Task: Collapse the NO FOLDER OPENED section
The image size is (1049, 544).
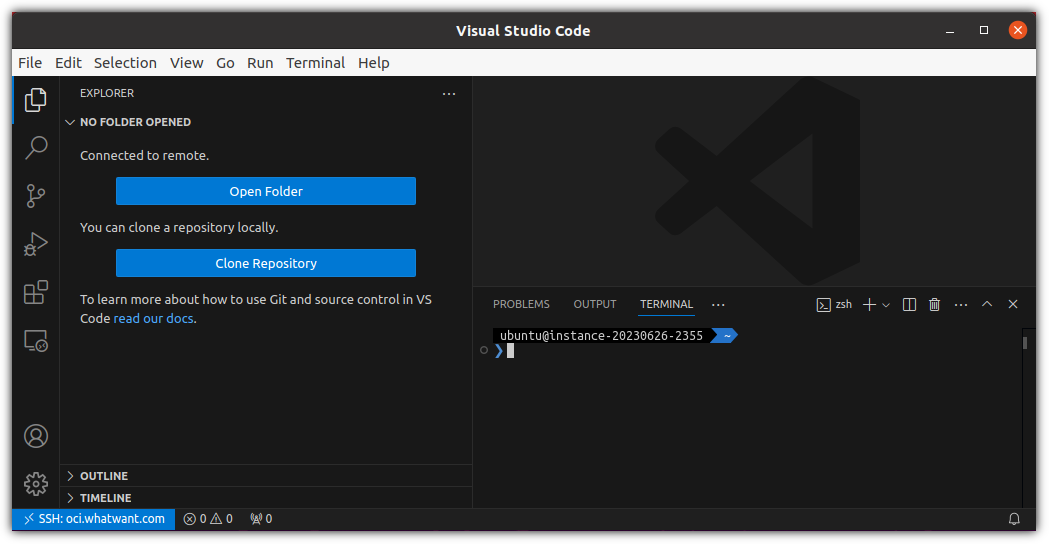Action: click(x=266, y=122)
